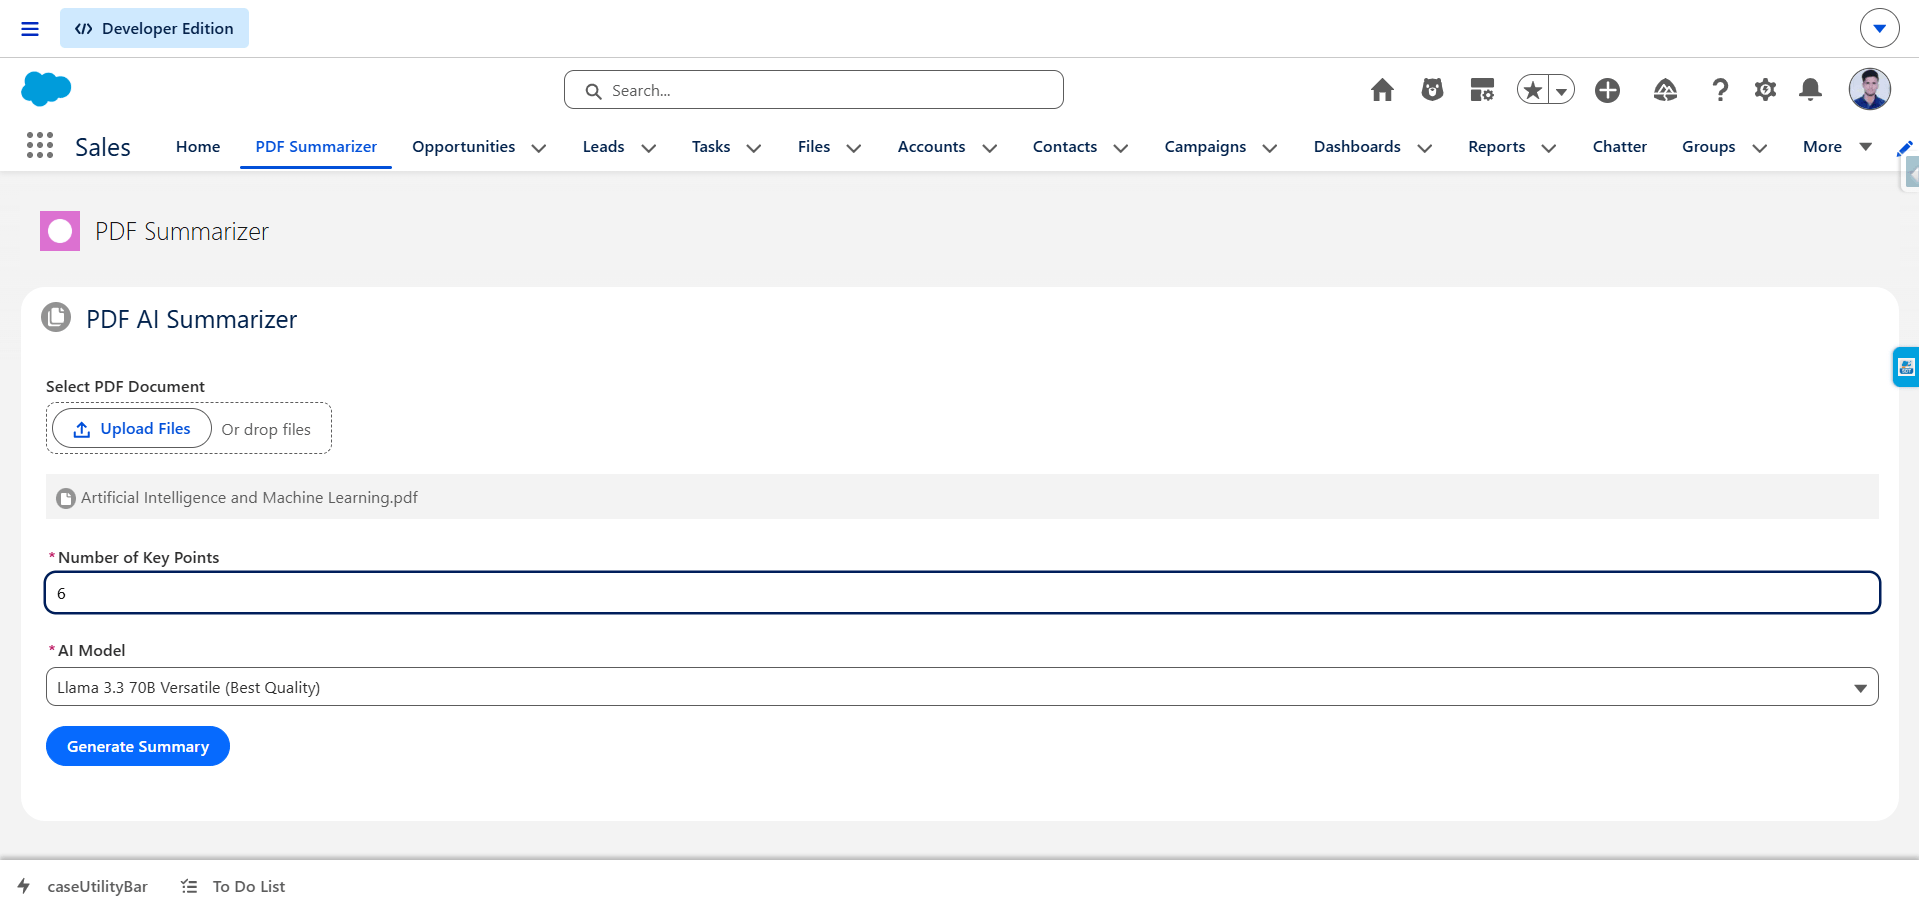Click the To Do List checklist icon
This screenshot has width=1919, height=905.
[189, 886]
